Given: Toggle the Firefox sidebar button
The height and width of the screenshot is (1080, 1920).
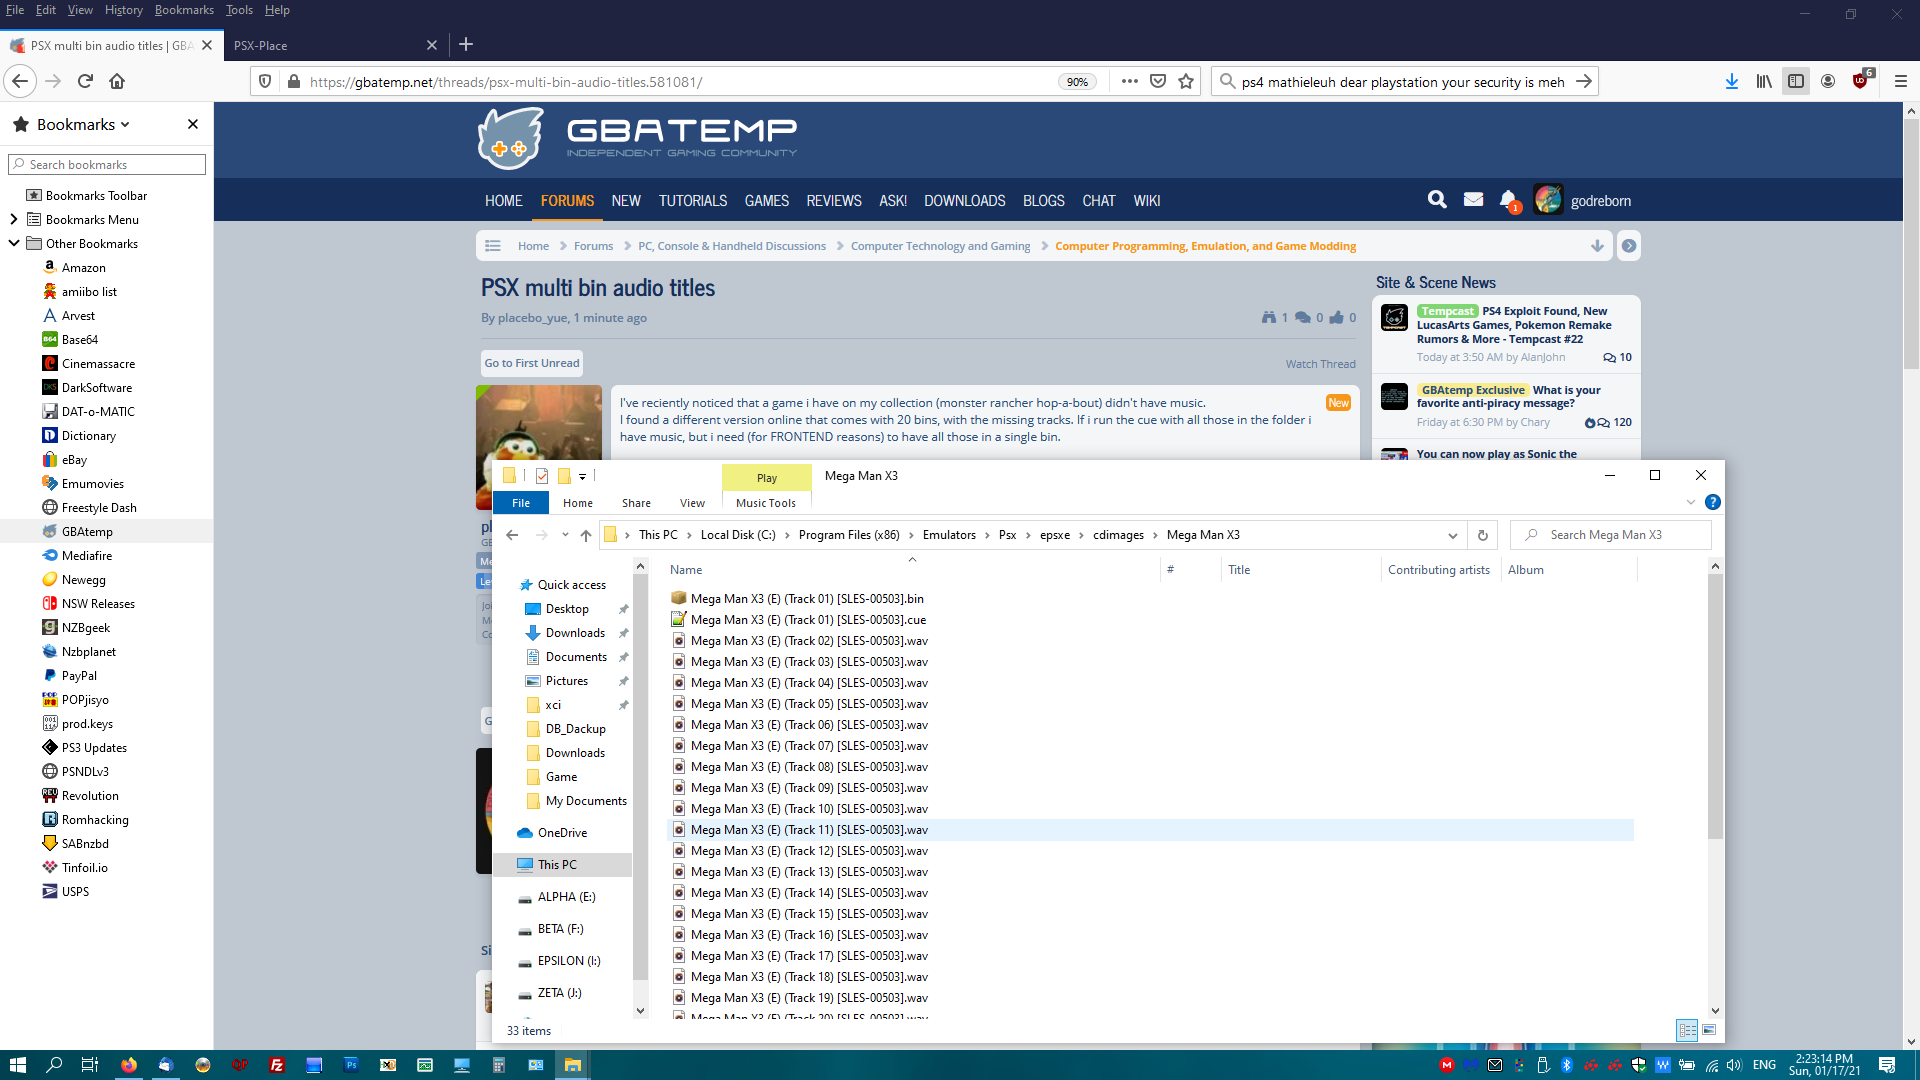Looking at the screenshot, I should [x=1796, y=81].
